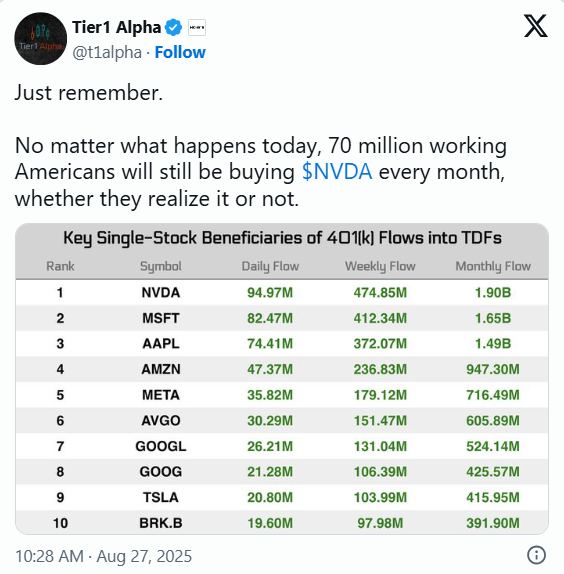Click the Symbol column header
The width and height of the screenshot is (564, 574).
click(x=161, y=266)
